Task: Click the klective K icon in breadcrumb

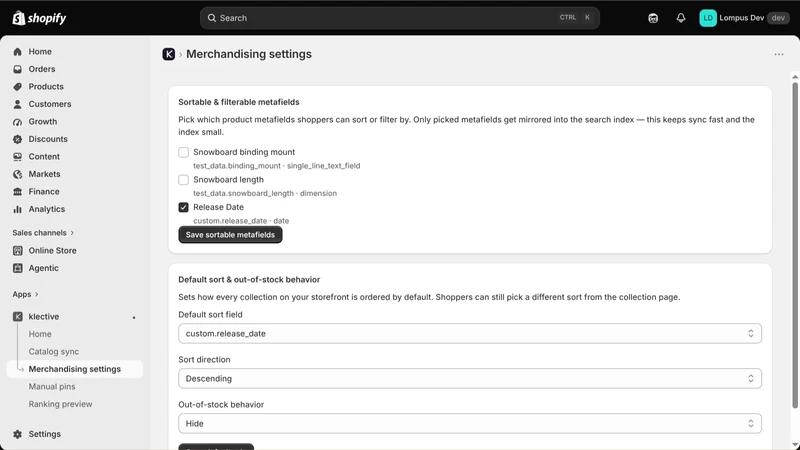Action: 169,54
